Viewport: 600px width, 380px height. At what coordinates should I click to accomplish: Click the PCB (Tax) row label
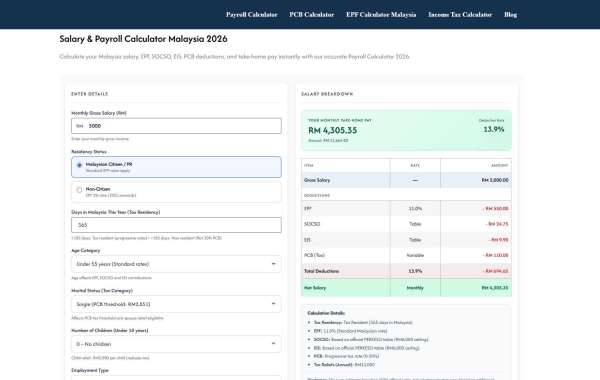point(314,255)
